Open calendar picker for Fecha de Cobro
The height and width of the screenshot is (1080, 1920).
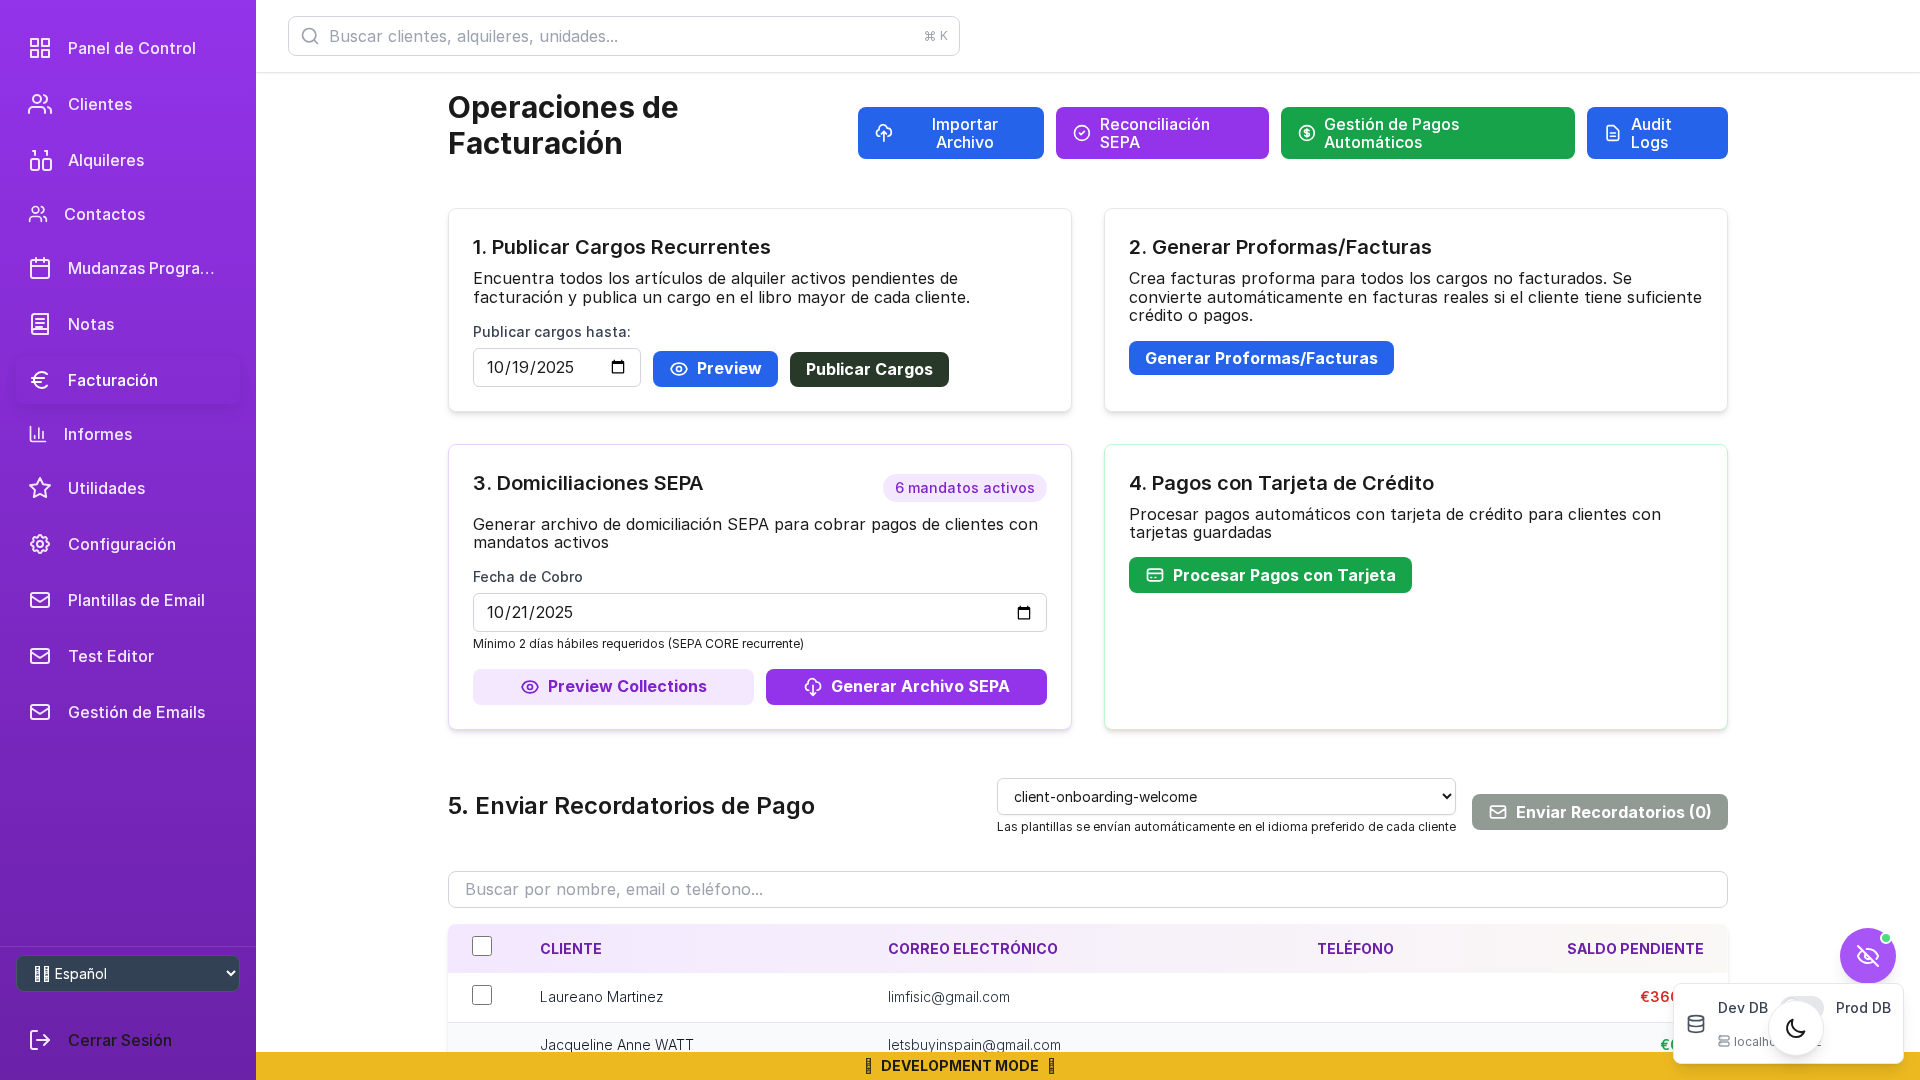(1023, 613)
